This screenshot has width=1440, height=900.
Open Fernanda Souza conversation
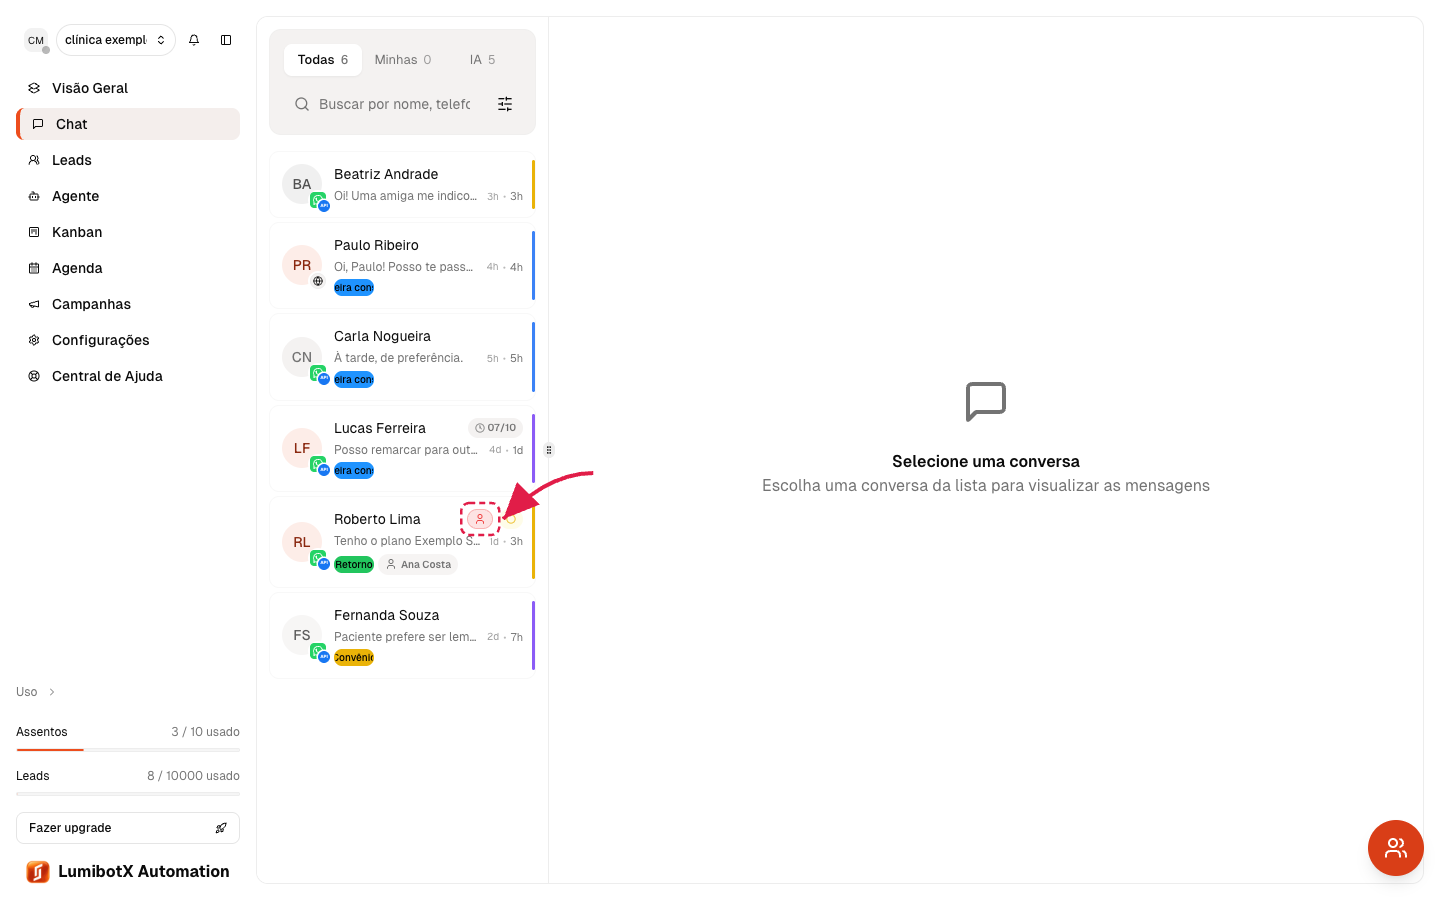click(x=402, y=636)
